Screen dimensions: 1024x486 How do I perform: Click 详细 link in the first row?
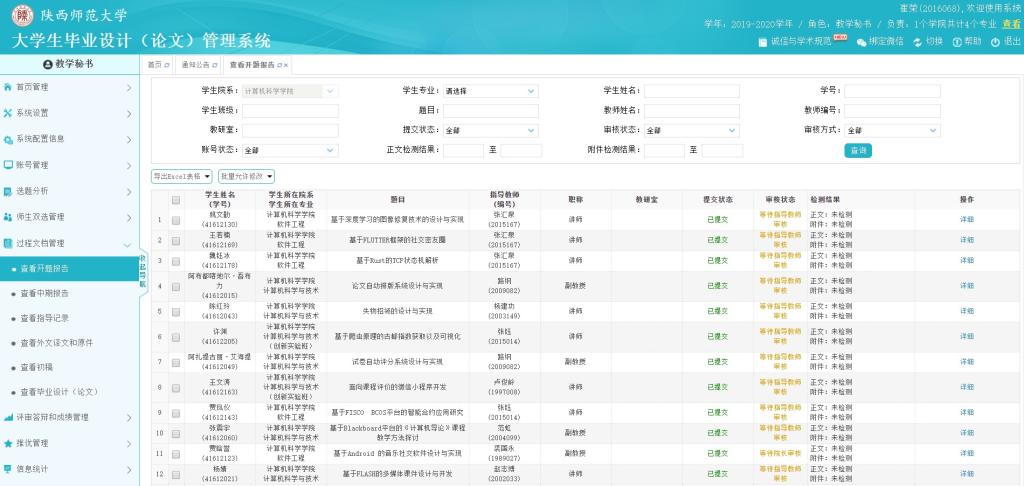[966, 219]
